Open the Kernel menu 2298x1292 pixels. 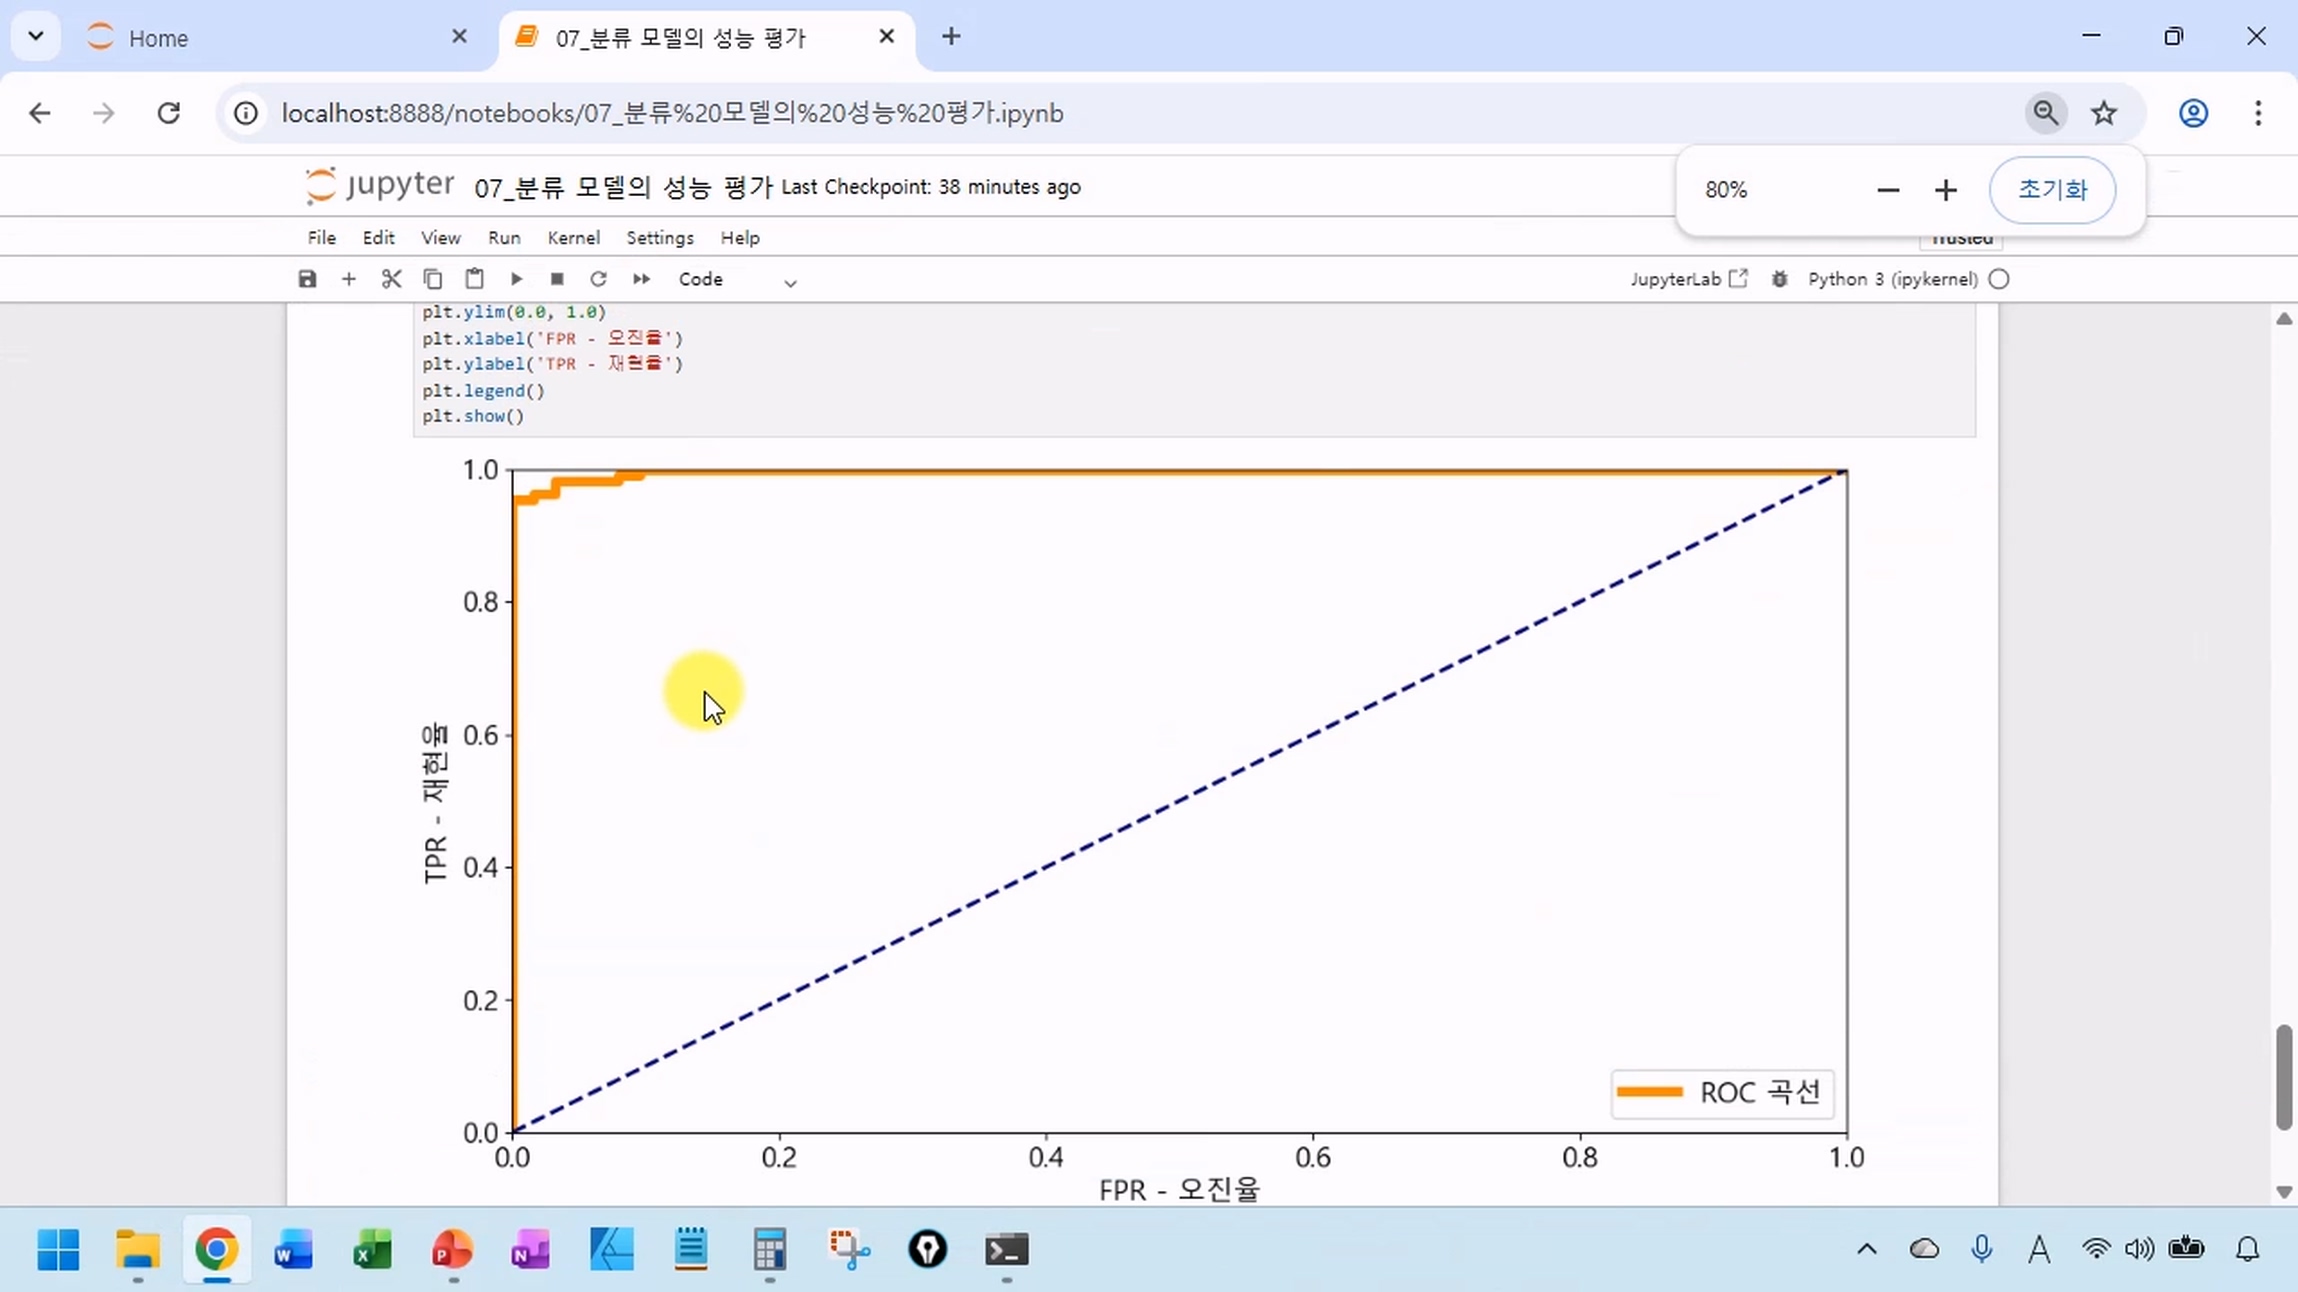point(573,238)
